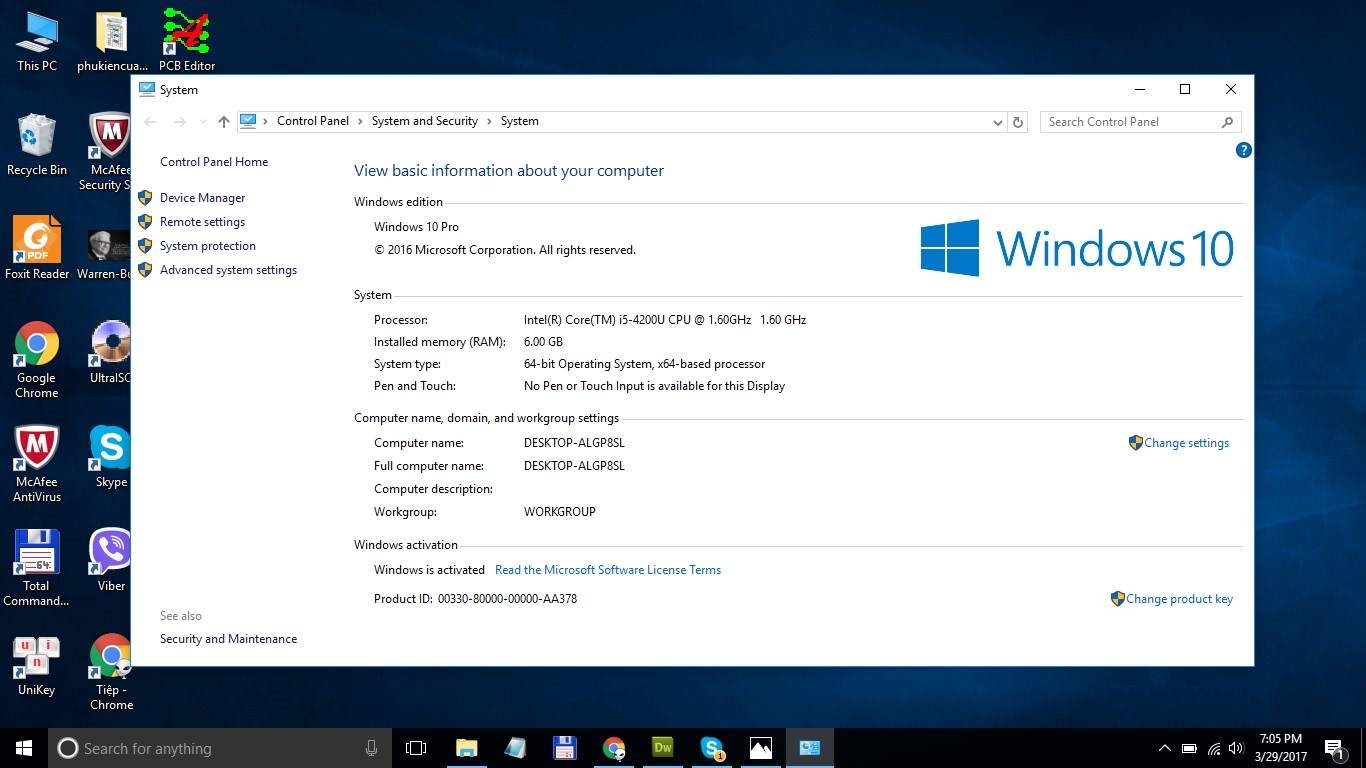This screenshot has height=768, width=1366.
Task: Select the McAfee AntiVirus desktop shortcut
Action: point(37,464)
